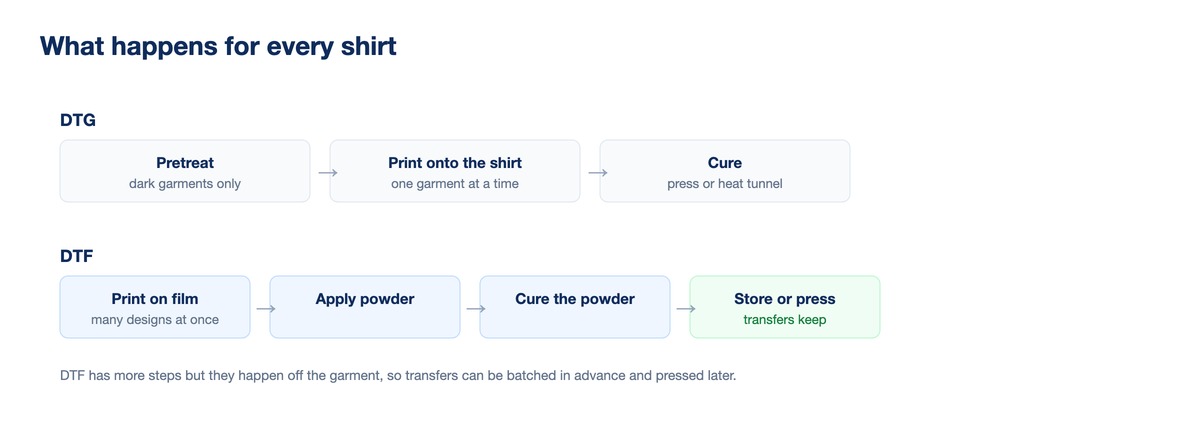Click the 'dark garments only' subtitle
This screenshot has width=1200, height=426.
(x=185, y=184)
